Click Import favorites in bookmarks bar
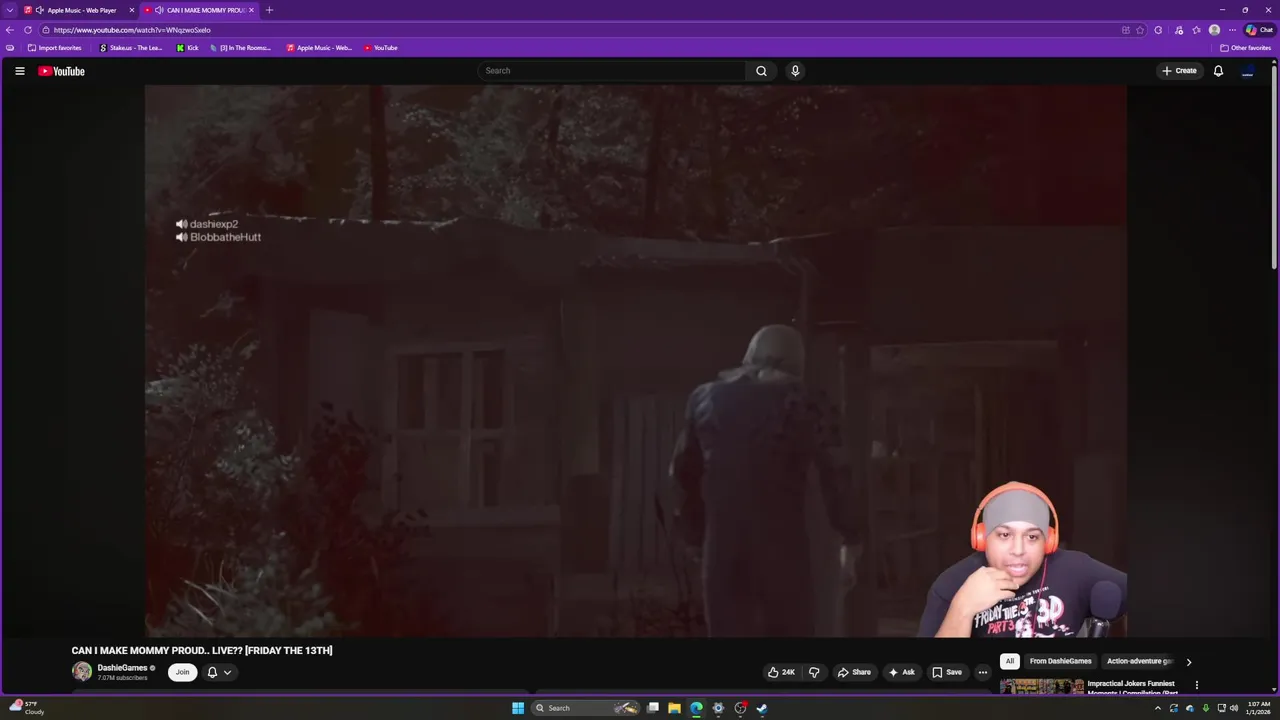Image resolution: width=1280 pixels, height=720 pixels. (x=54, y=48)
